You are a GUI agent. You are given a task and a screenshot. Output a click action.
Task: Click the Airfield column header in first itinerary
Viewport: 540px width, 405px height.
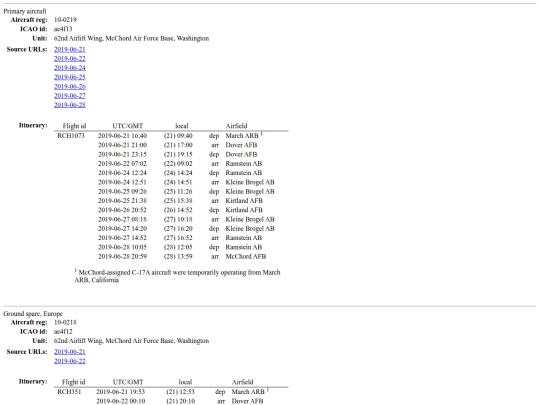coord(236,126)
